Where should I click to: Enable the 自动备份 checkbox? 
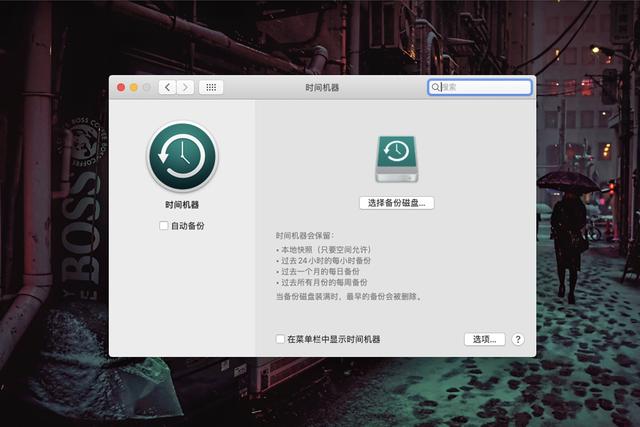pos(164,225)
